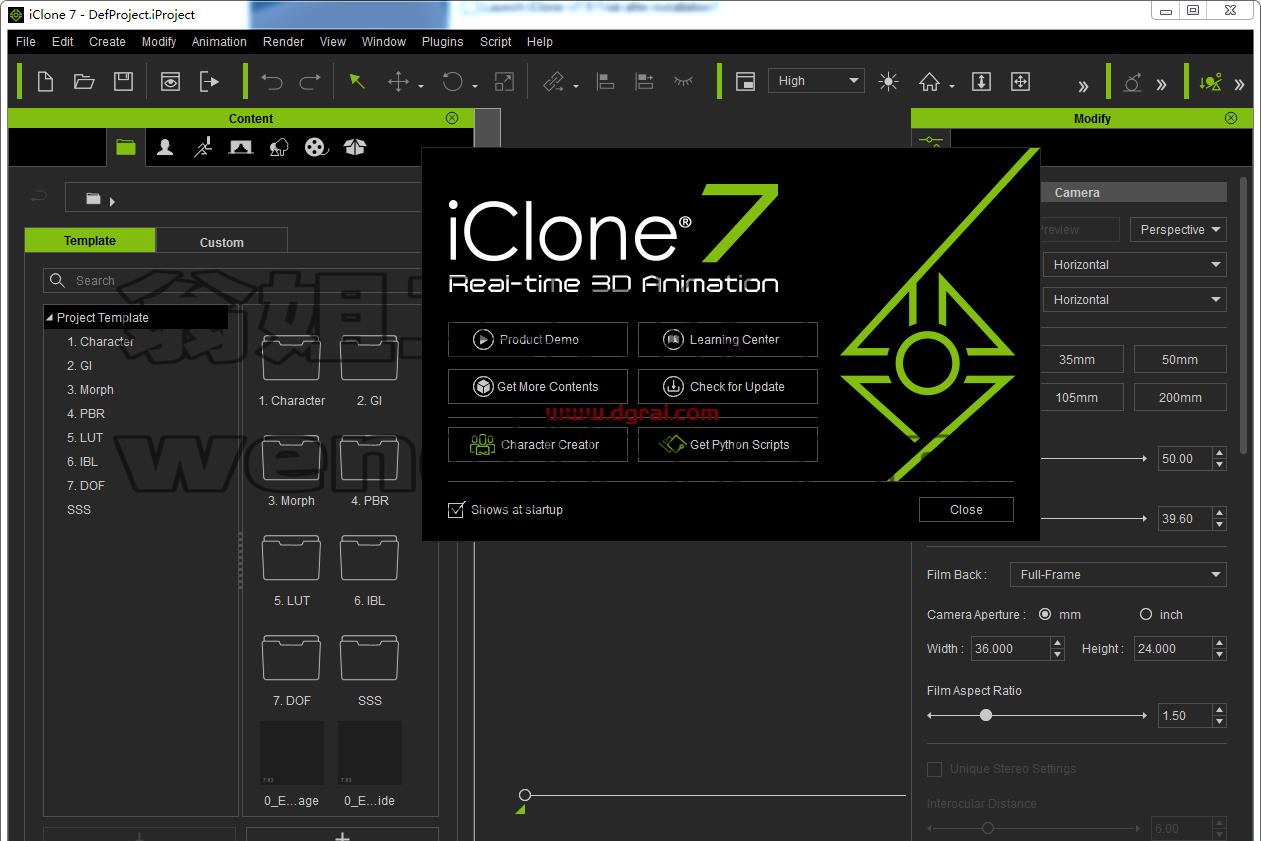Click the vertical arrows camera icon
This screenshot has width=1261, height=841.
(981, 82)
